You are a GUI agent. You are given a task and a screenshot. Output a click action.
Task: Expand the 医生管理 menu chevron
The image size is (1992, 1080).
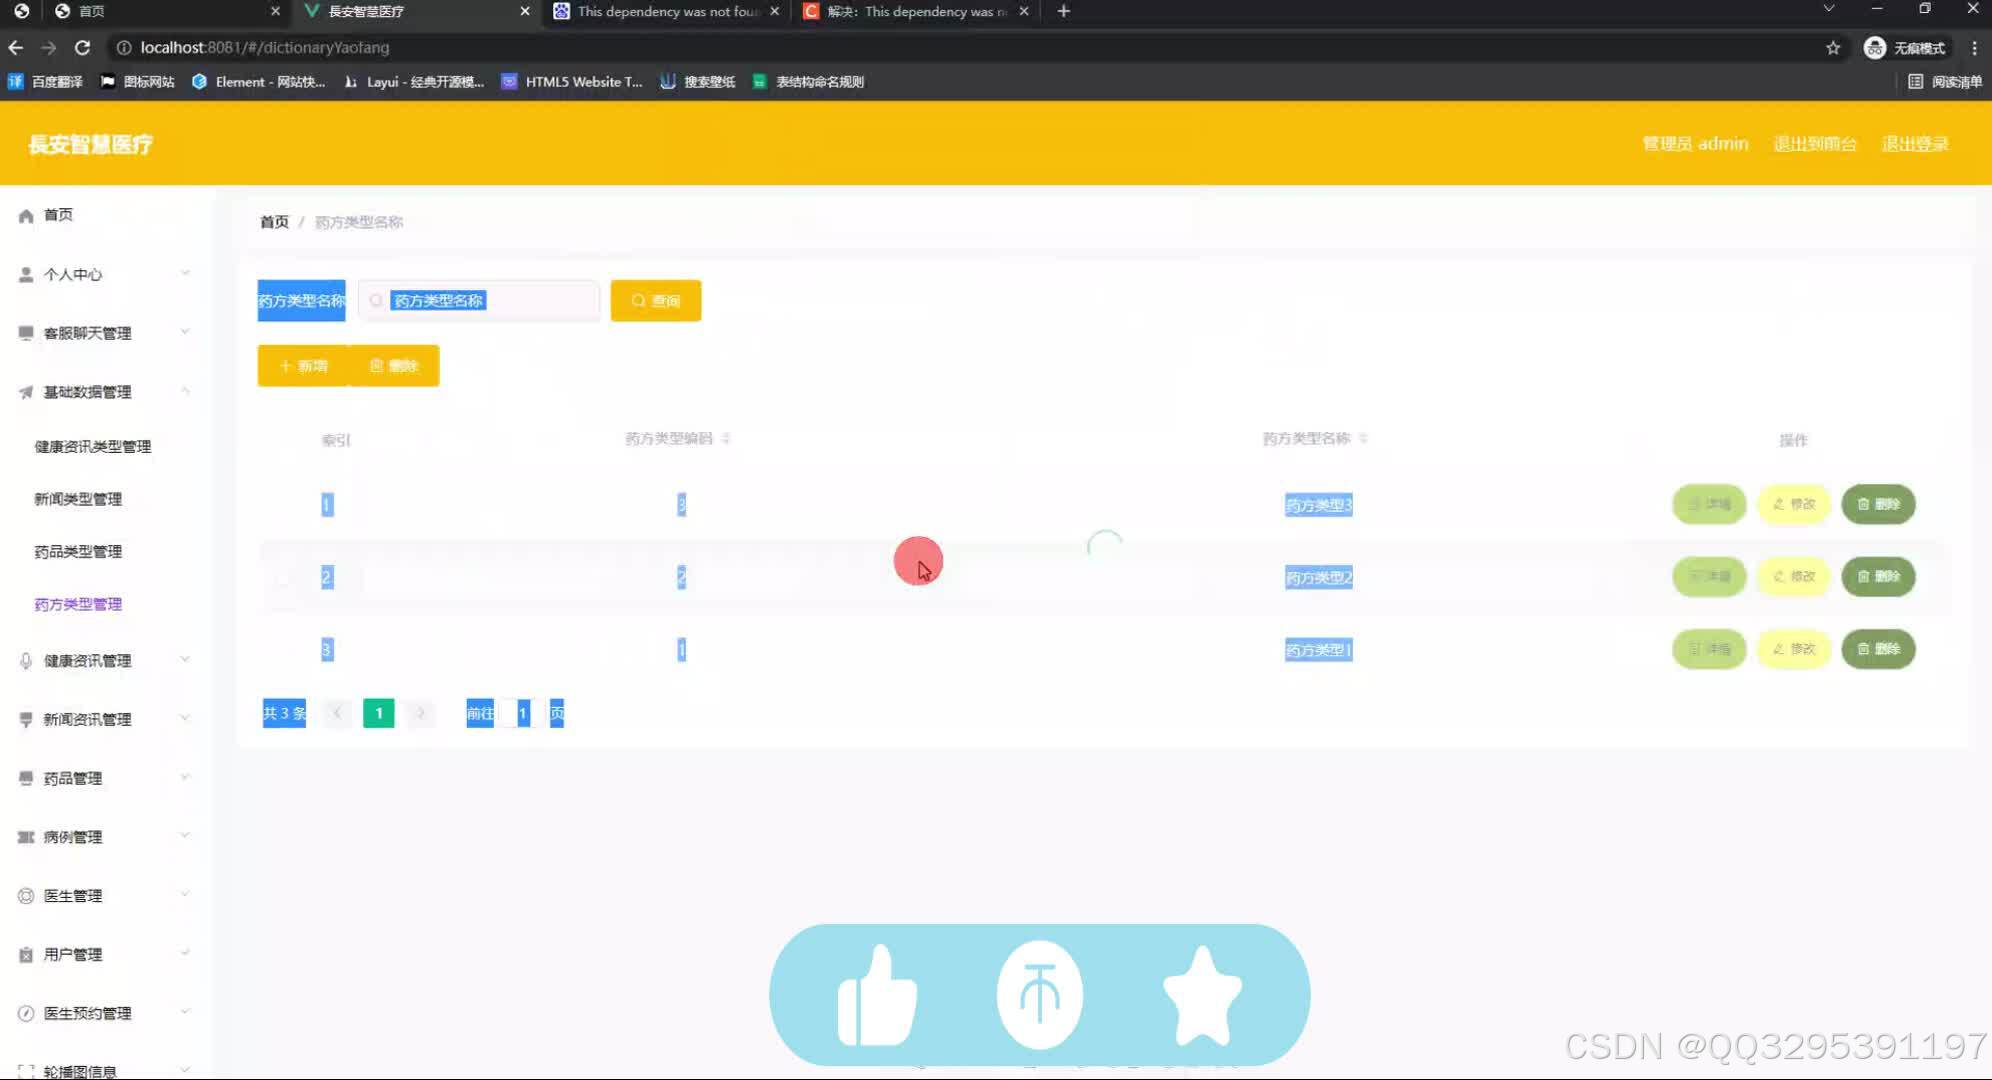(x=185, y=895)
